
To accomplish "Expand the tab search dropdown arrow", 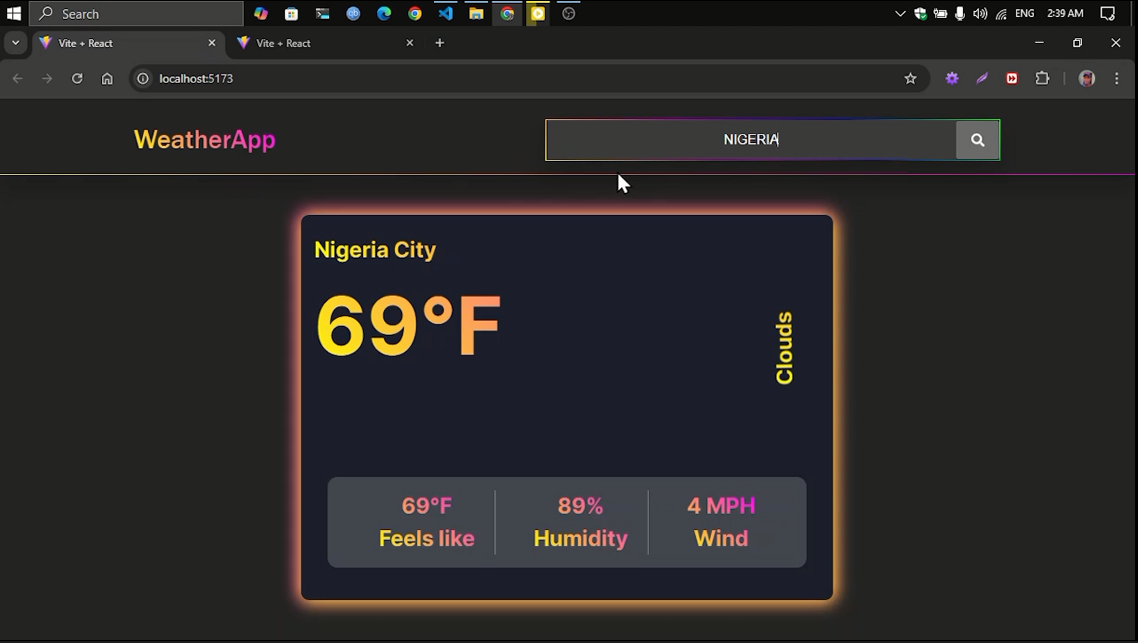I will [x=15, y=43].
